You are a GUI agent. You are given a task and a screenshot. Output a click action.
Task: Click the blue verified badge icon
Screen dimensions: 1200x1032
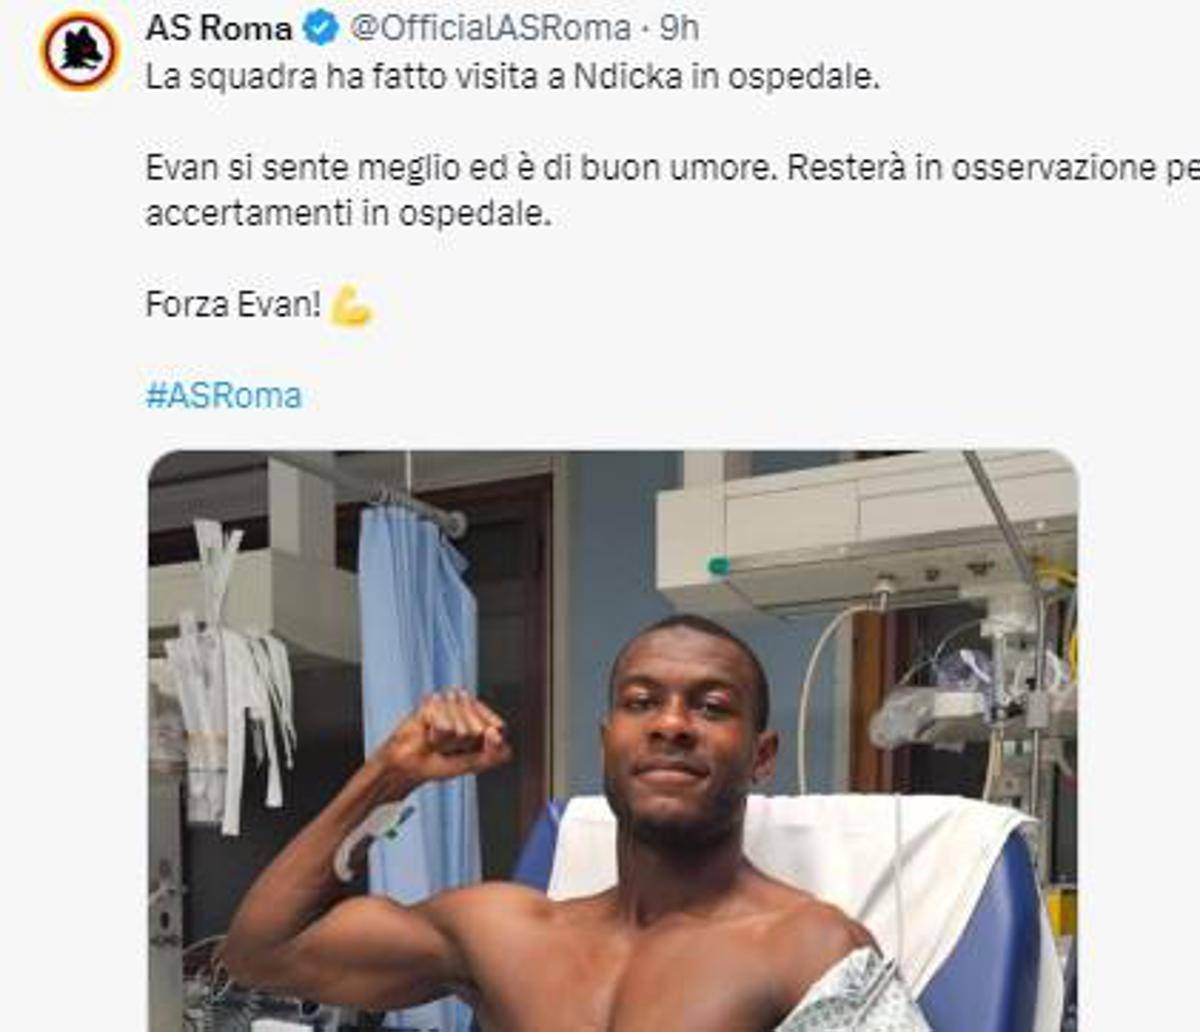tap(321, 29)
